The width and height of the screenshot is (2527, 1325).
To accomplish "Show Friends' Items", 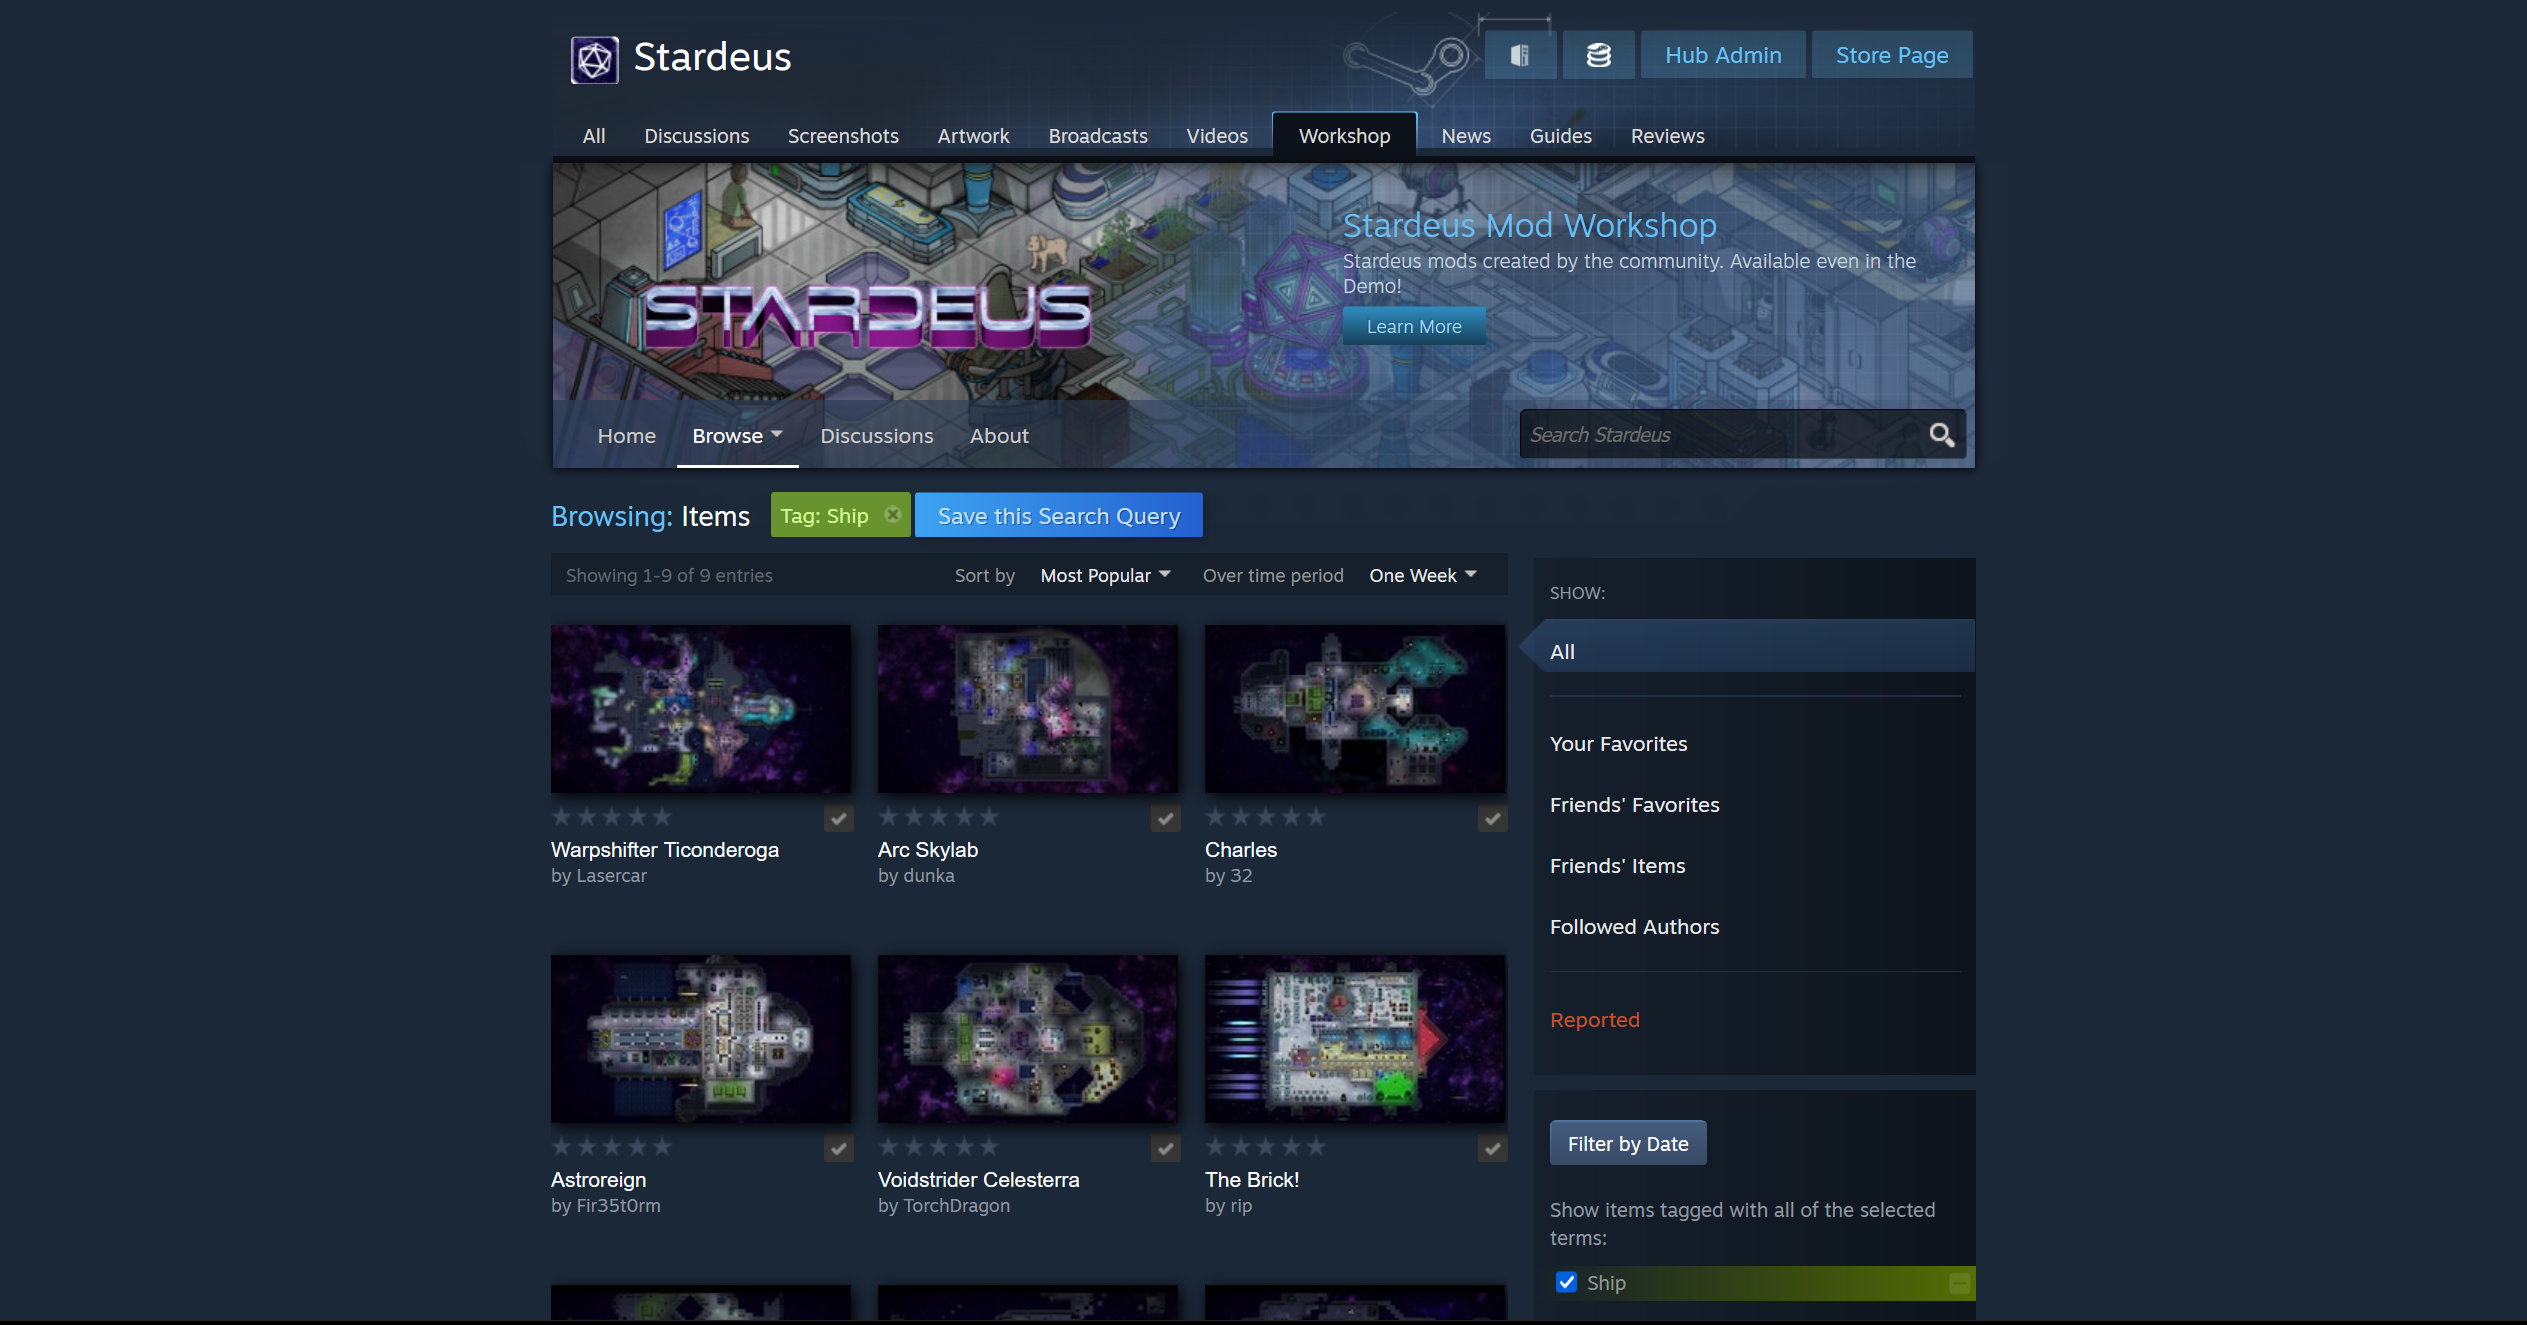I will tap(1617, 866).
